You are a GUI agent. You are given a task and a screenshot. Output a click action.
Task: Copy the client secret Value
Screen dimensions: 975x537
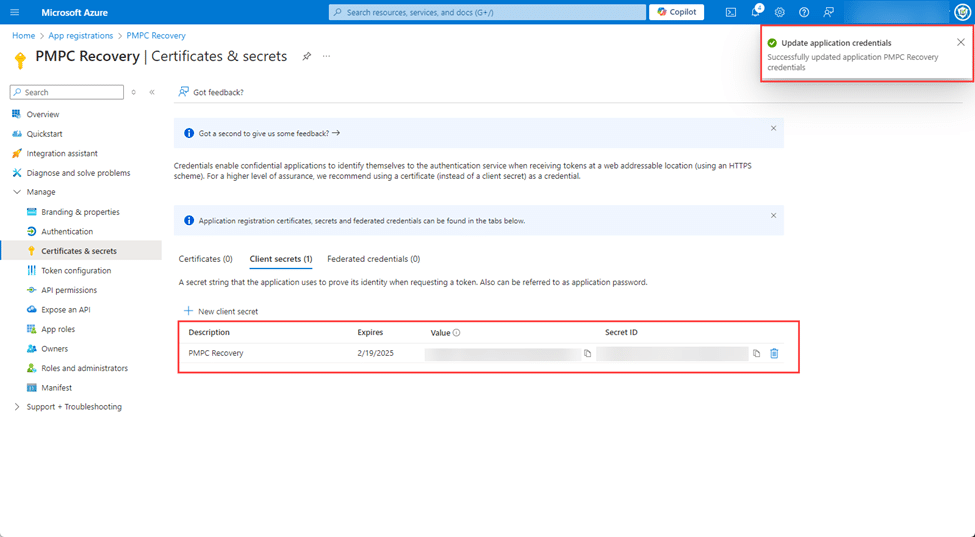point(587,353)
